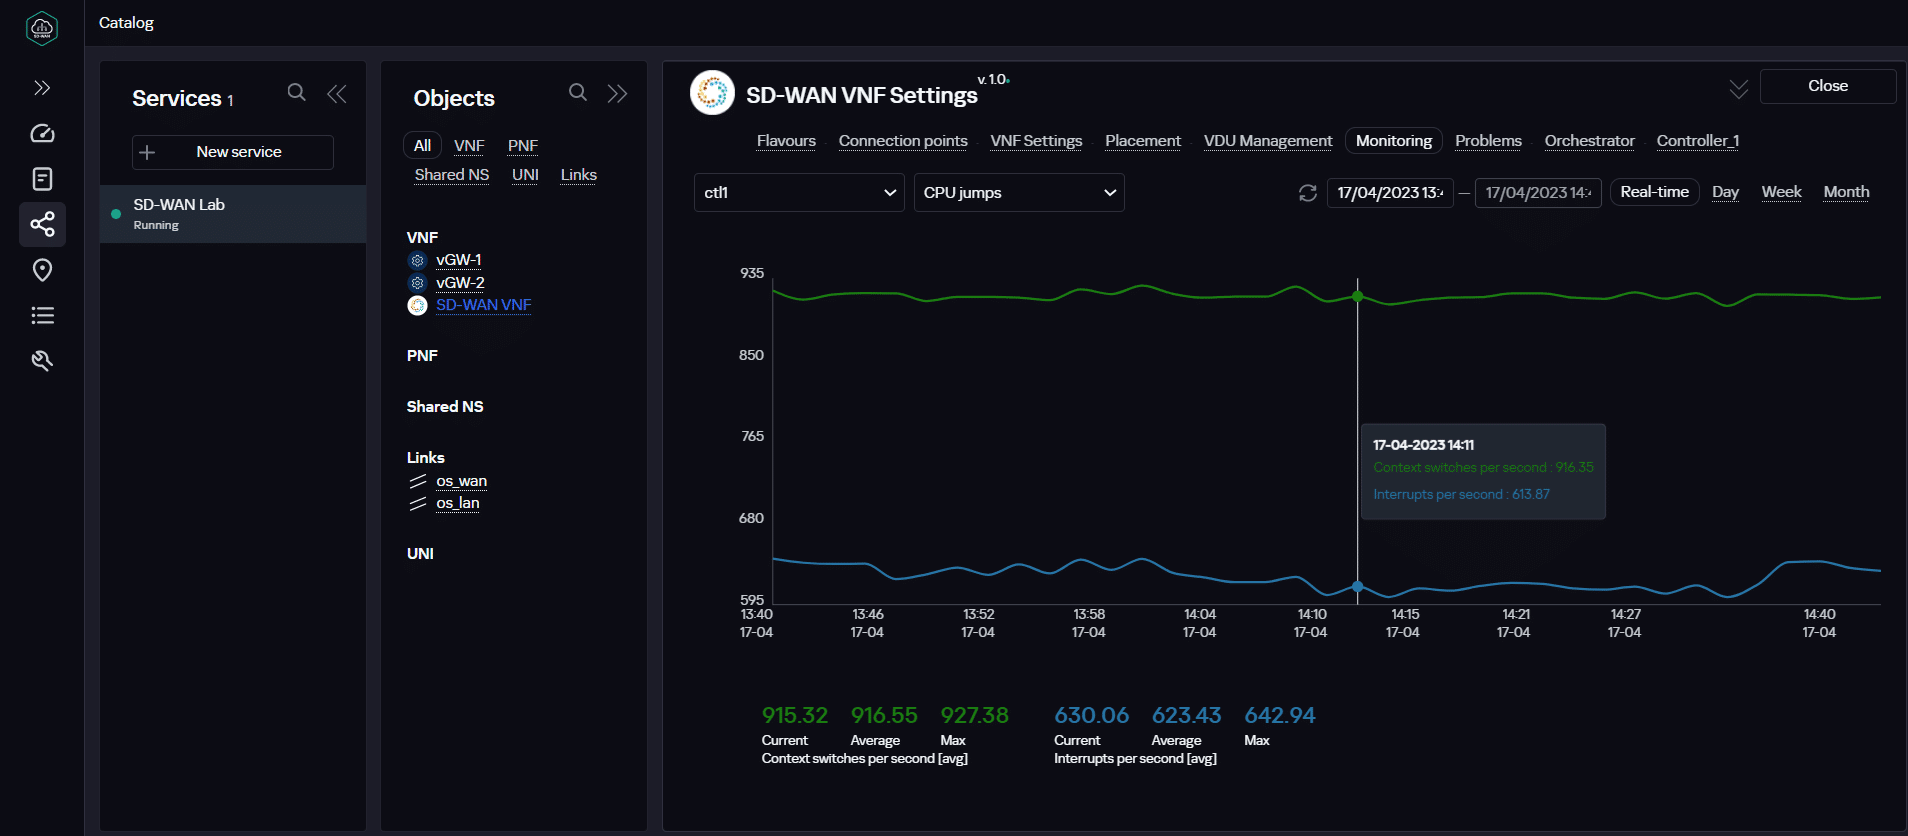Set chart range to Week
The height and width of the screenshot is (836, 1908).
click(1781, 192)
